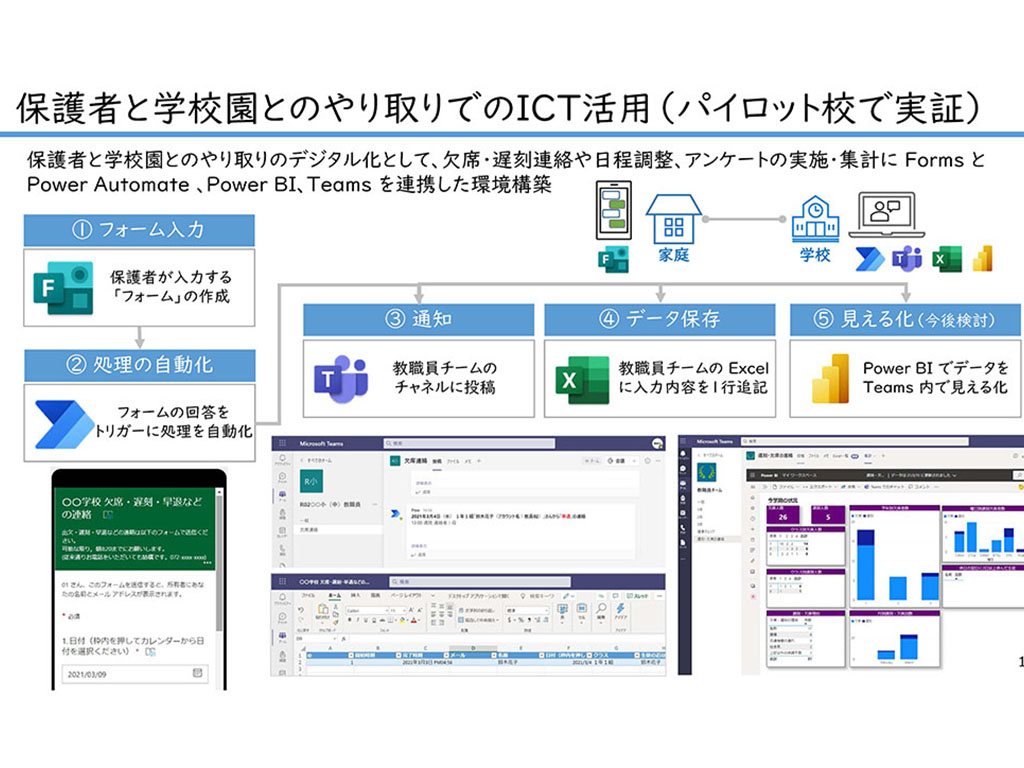Click Power Automate Flow avatar on channel post
1024x768 pixels.
pos(395,513)
